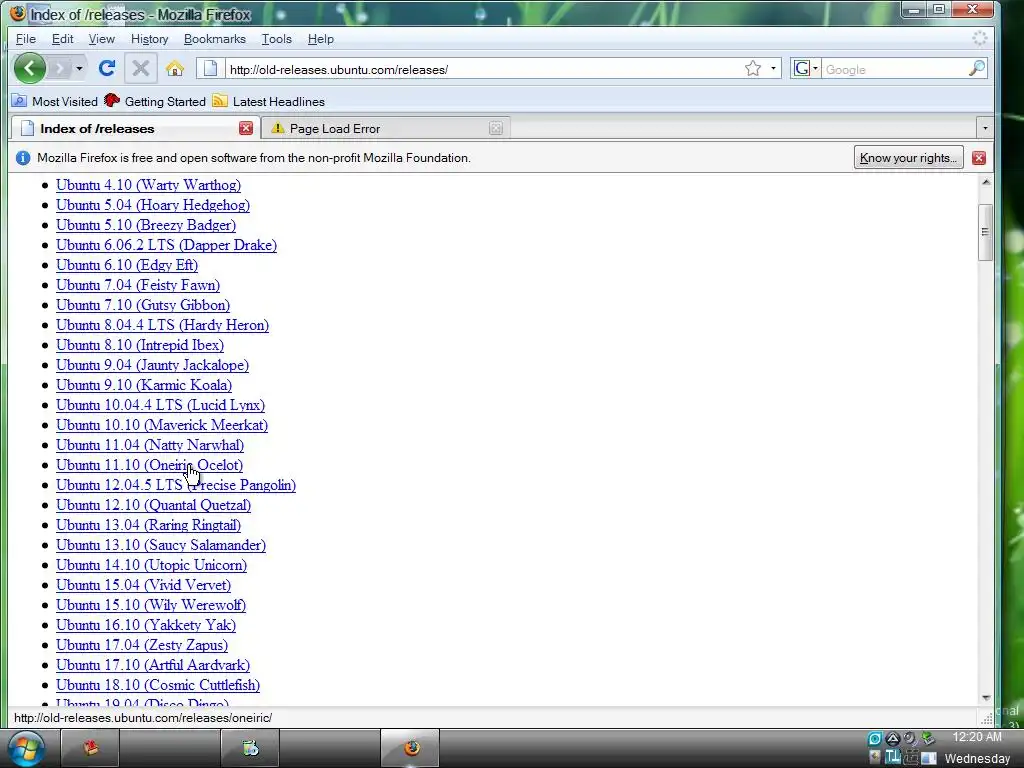Image resolution: width=1024 pixels, height=768 pixels.
Task: Open Ubuntu 12.10 (Quantal Quetzal) link
Action: pyautogui.click(x=153, y=505)
